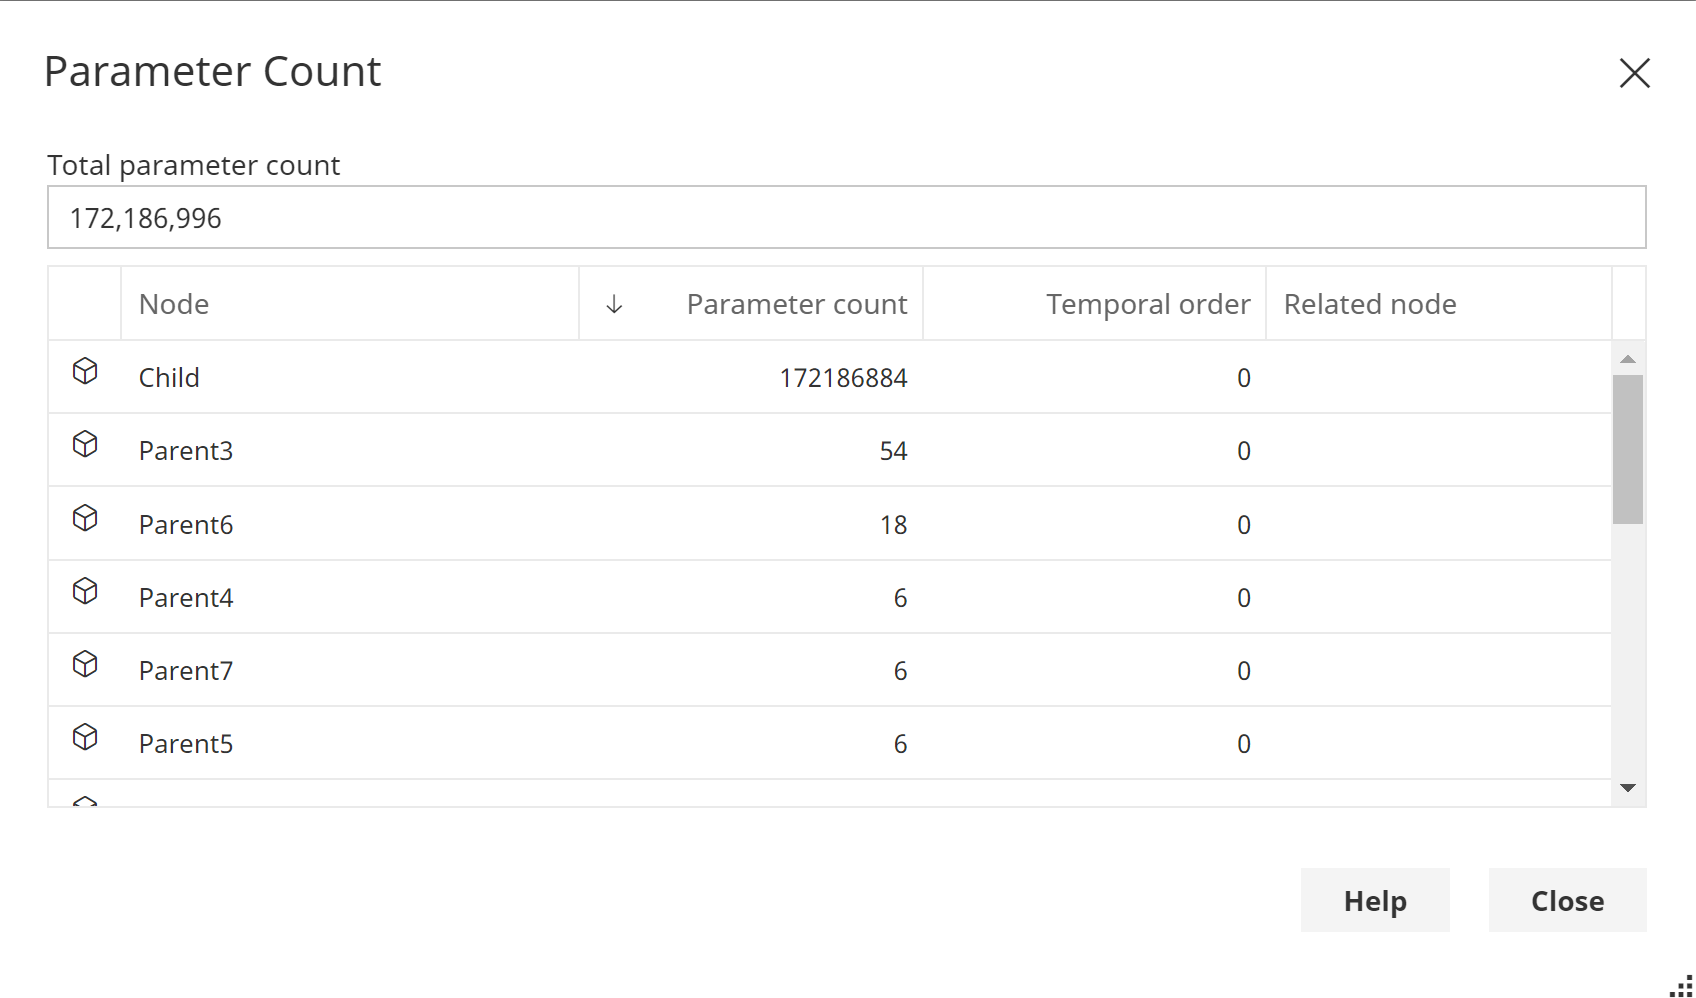1696x998 pixels.
Task: Click the Help button
Action: point(1374,900)
